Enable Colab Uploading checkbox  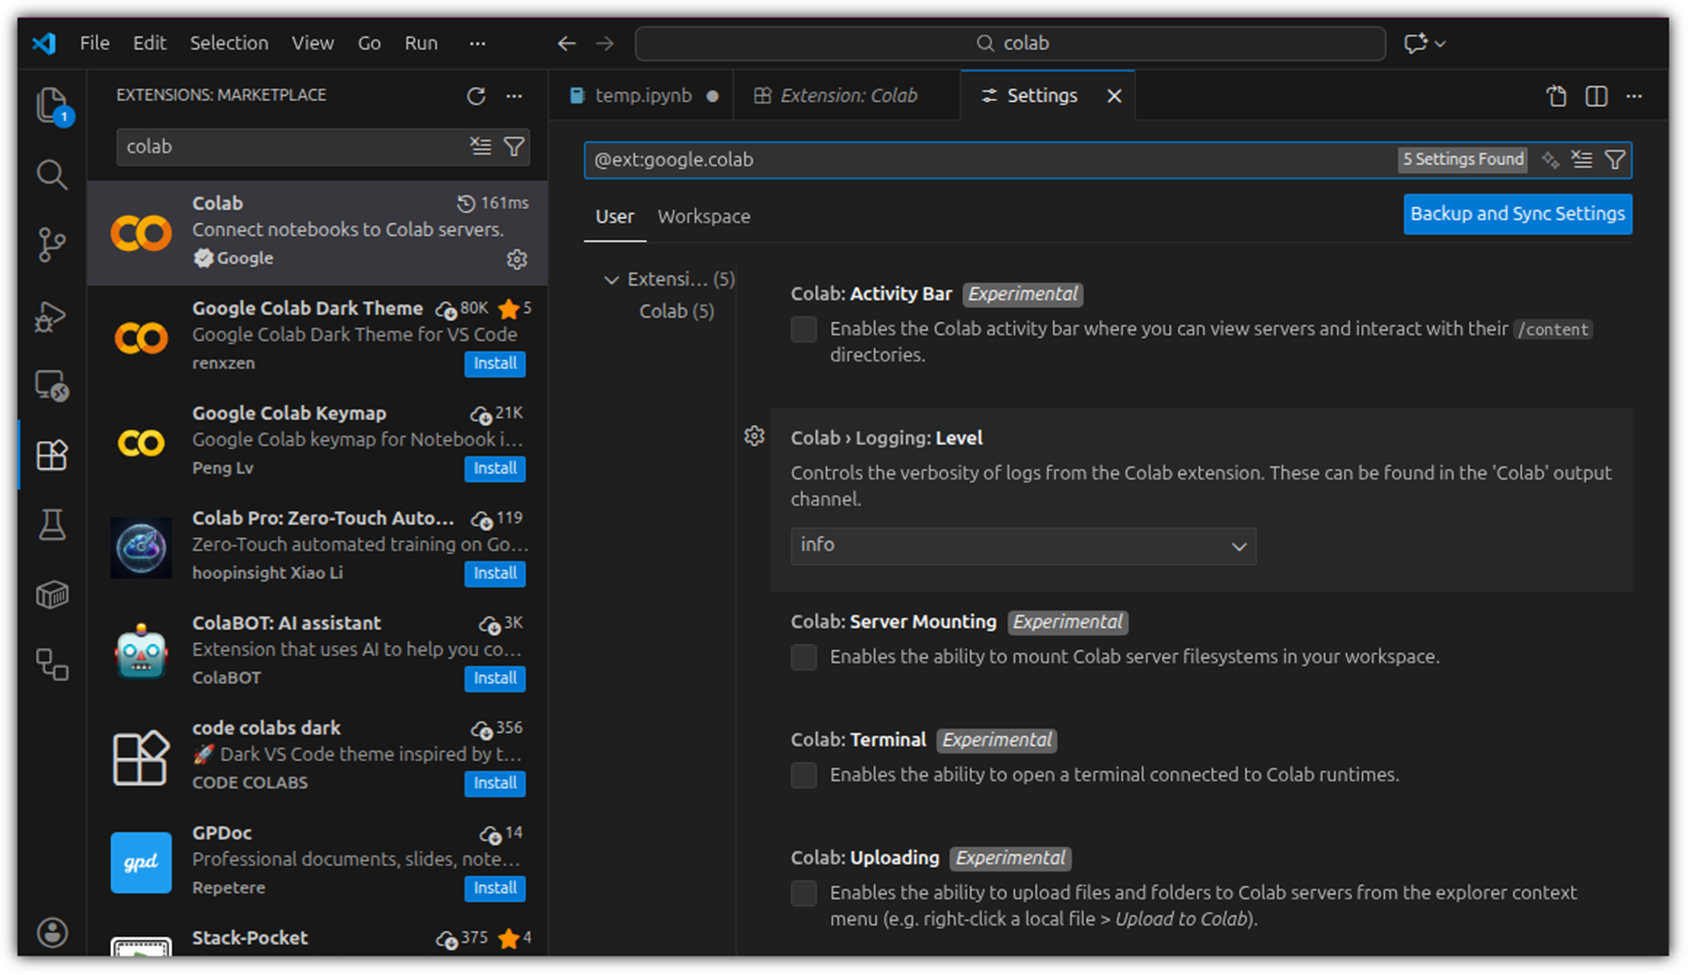[804, 893]
